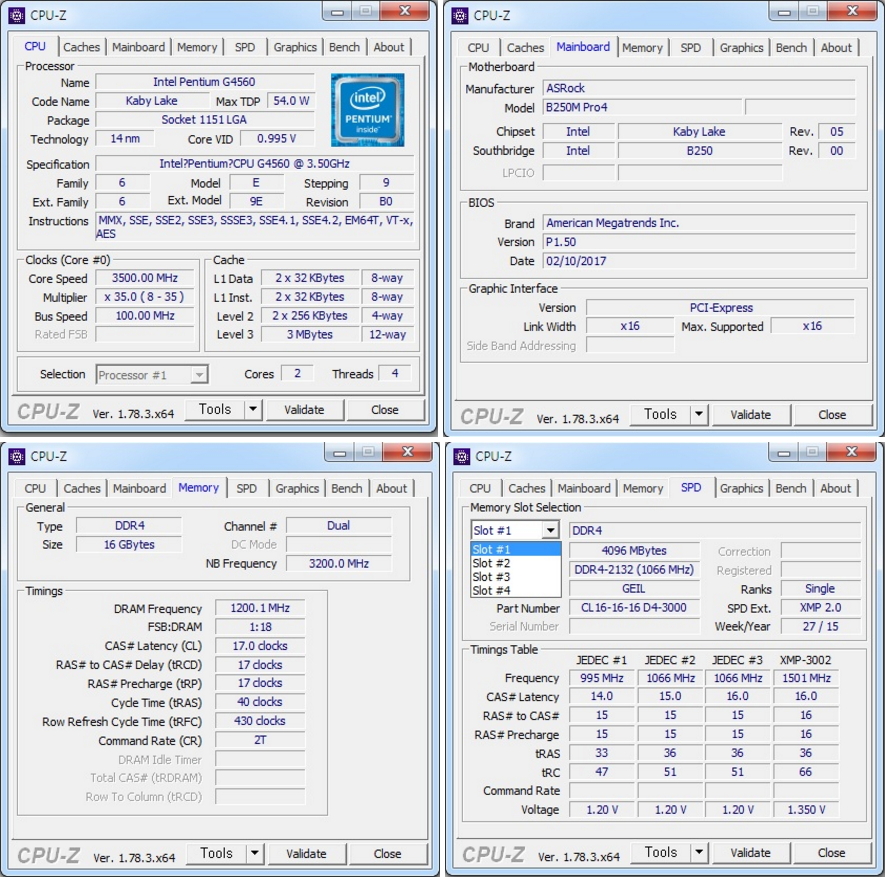Click Close button in CPU window
Screen dimensions: 885x877
[x=385, y=410]
